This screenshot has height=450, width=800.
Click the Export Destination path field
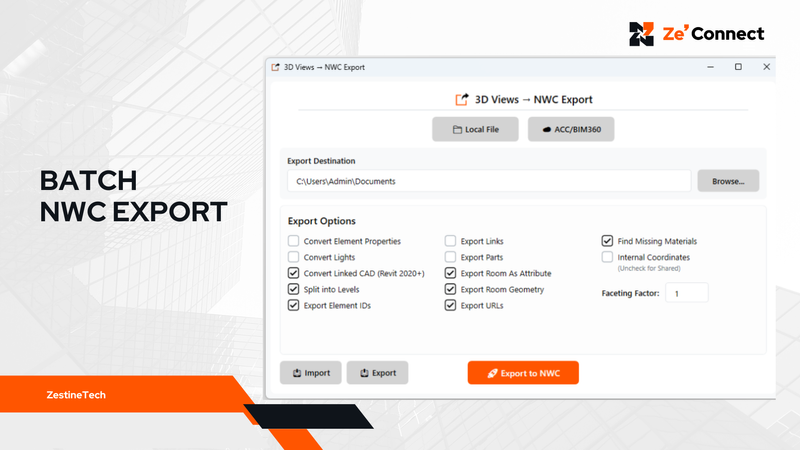tap(489, 181)
